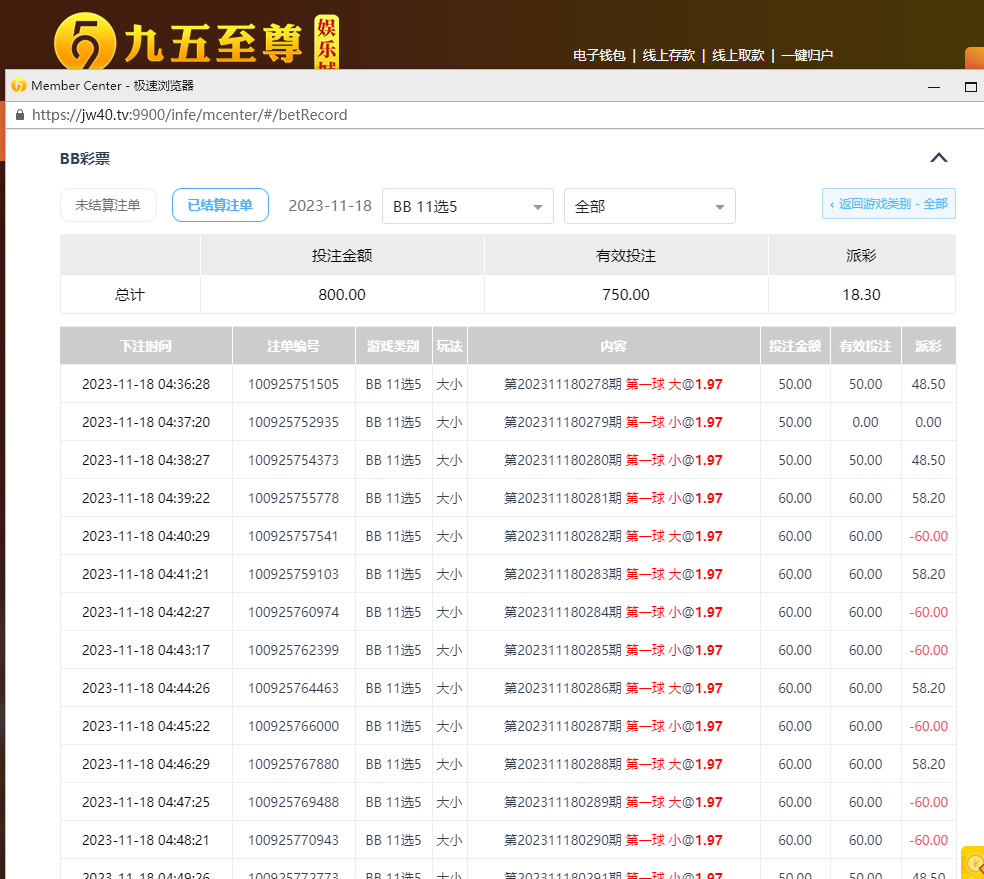The image size is (984, 879).
Task: Click the yellow floating icon at bottom right
Action: [974, 862]
